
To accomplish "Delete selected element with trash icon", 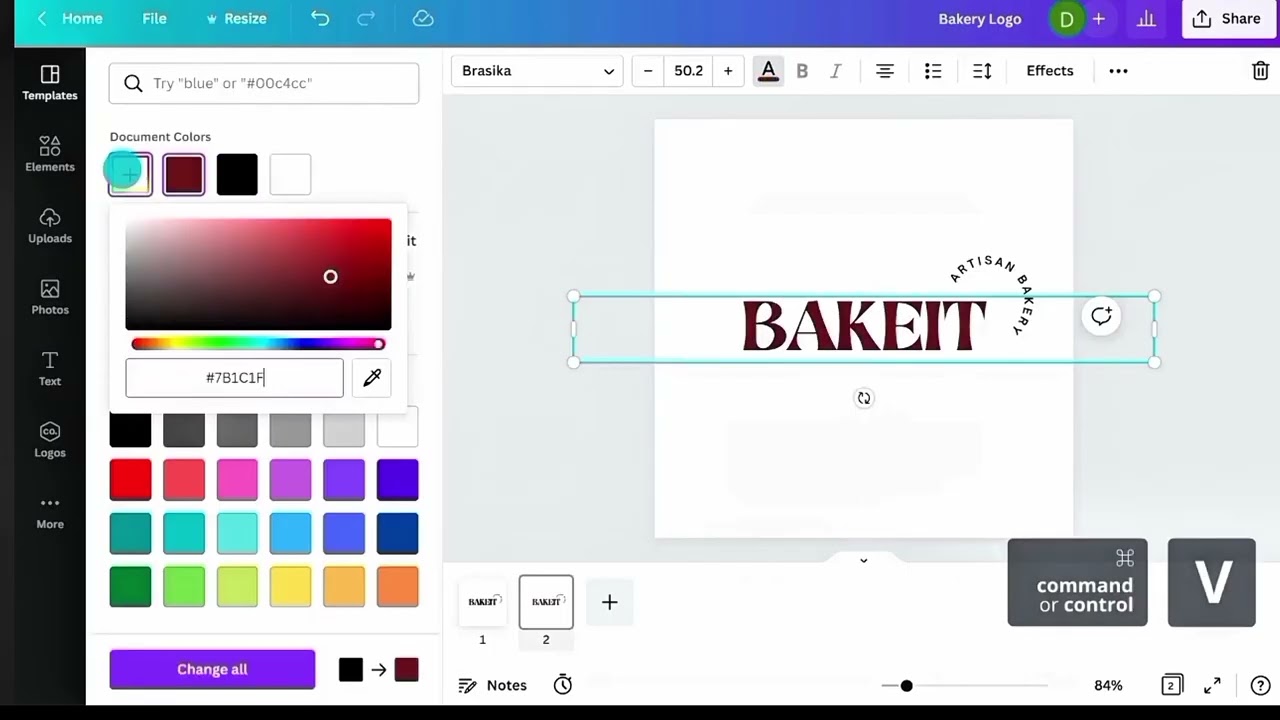I will (1261, 71).
